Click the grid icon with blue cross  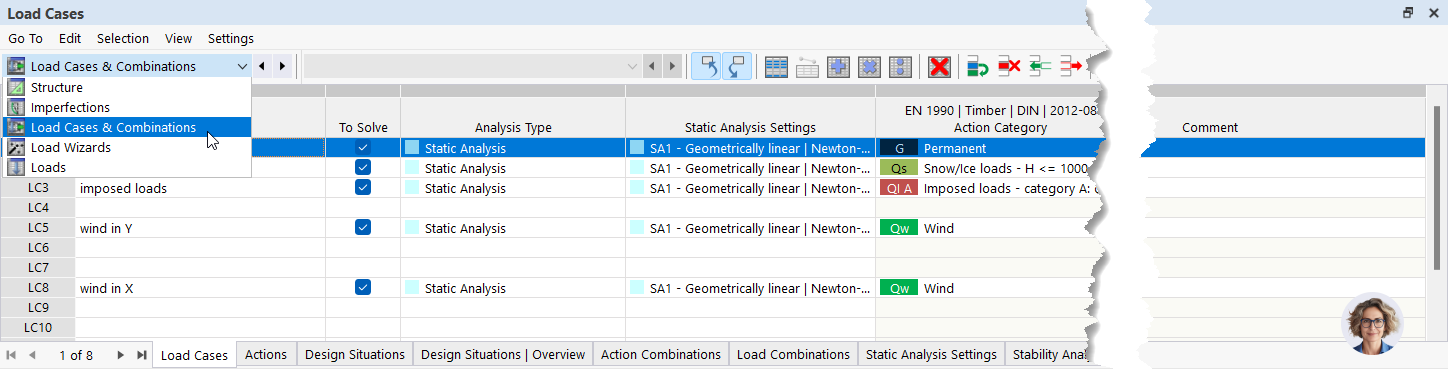coord(869,67)
